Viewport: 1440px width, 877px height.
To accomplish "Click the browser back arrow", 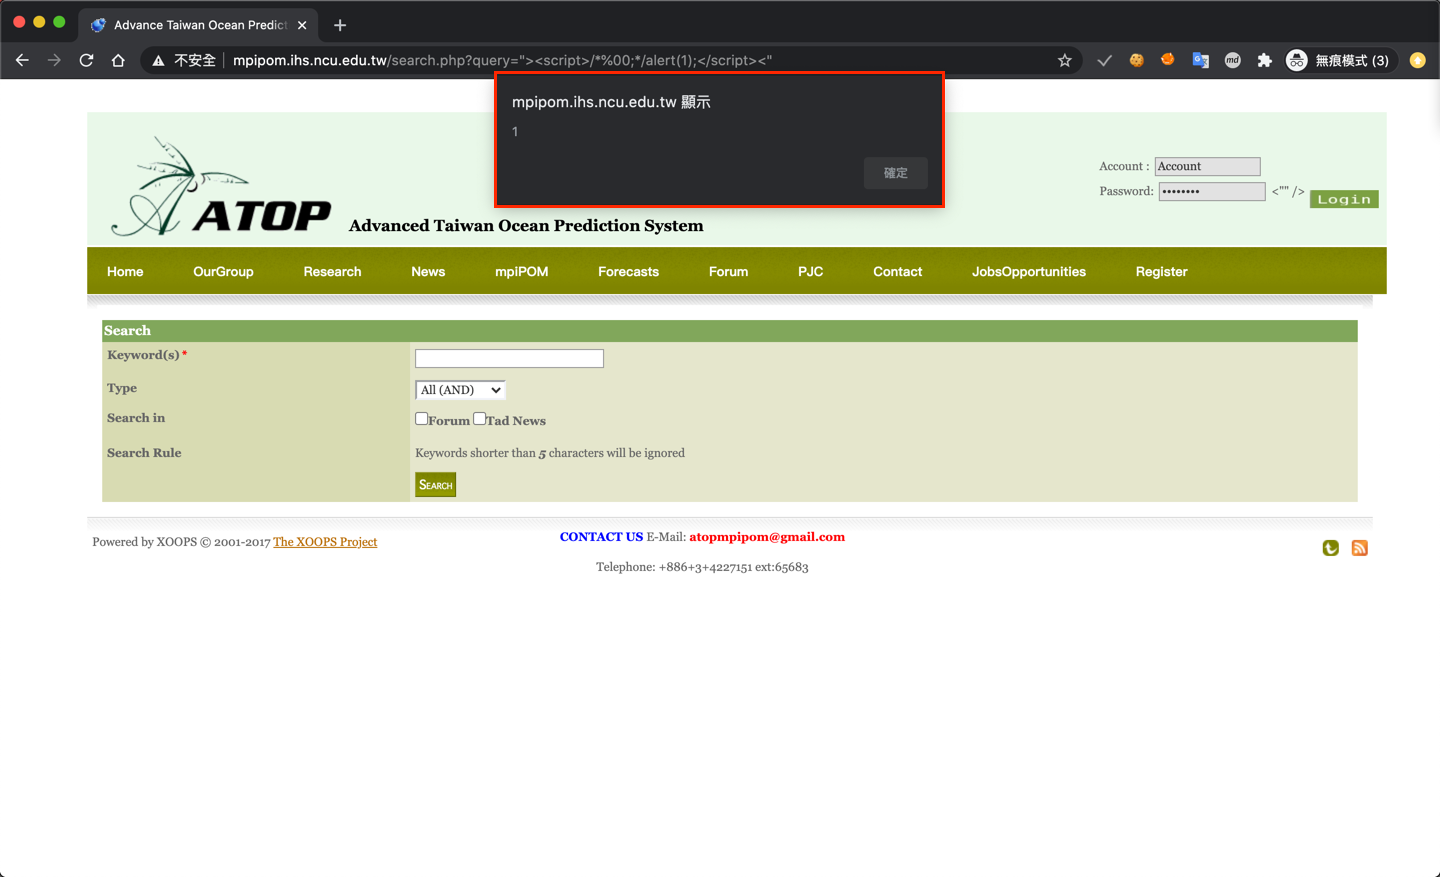I will [x=22, y=60].
